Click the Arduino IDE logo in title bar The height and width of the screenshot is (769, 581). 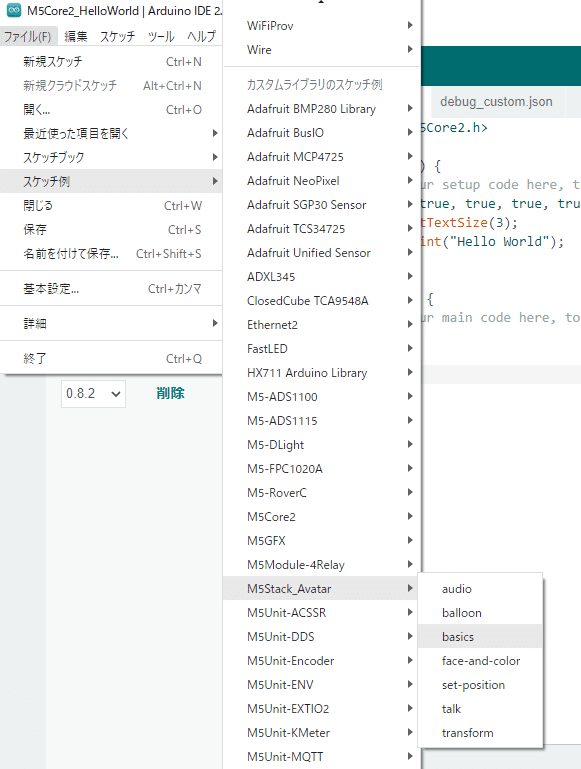pyautogui.click(x=14, y=10)
